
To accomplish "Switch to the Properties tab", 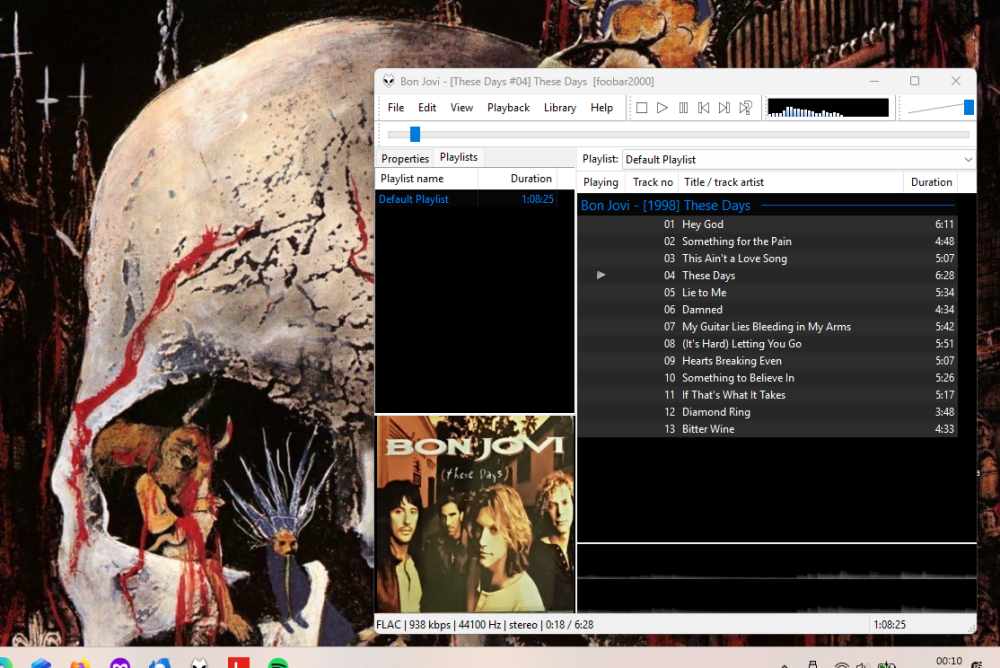I will tap(405, 159).
